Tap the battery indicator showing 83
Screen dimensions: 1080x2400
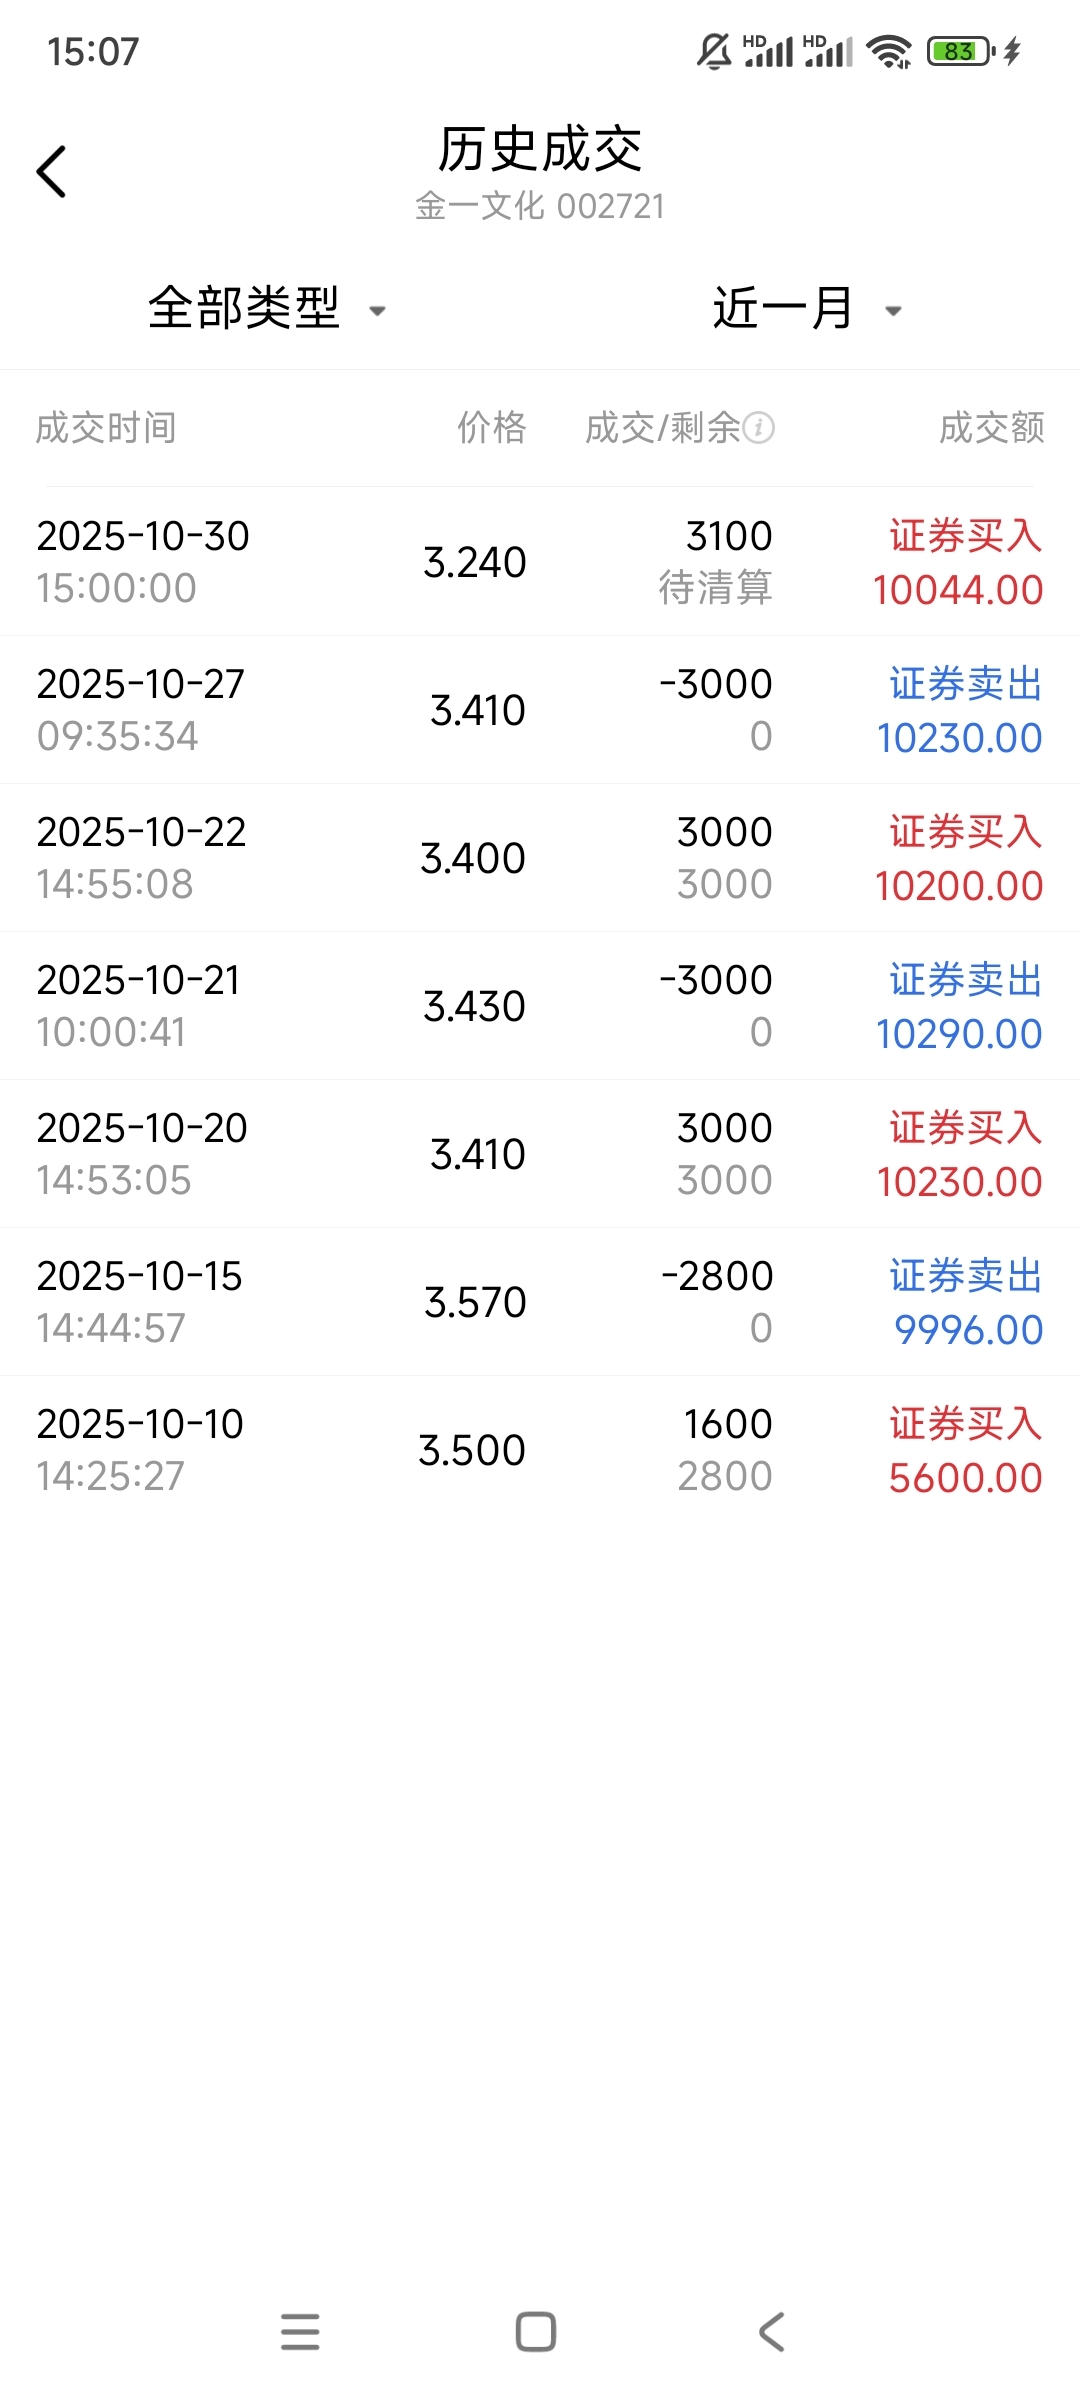960,51
